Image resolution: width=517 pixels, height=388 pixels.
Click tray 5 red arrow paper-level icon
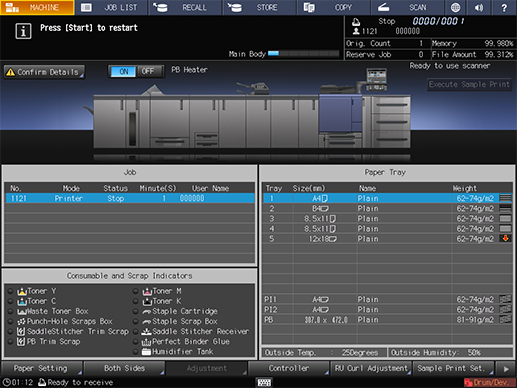pos(505,238)
